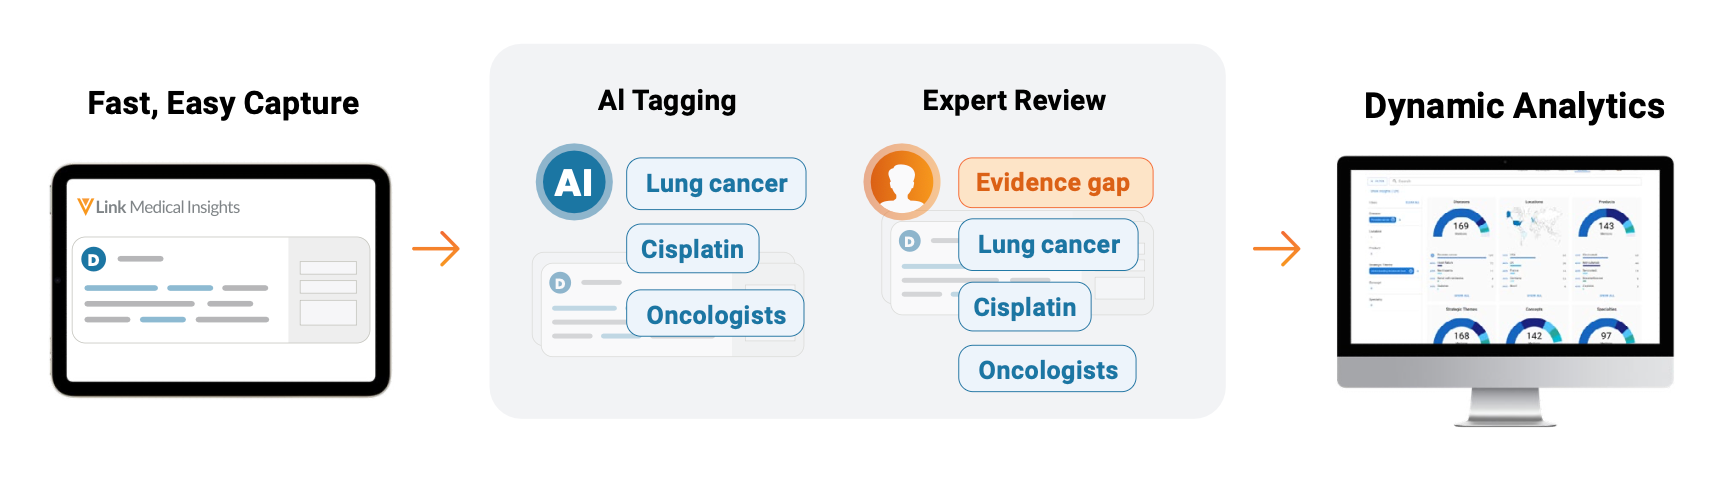Click the Veeva Link logo on the tablet
The height and width of the screenshot is (492, 1730).
pyautogui.click(x=86, y=206)
